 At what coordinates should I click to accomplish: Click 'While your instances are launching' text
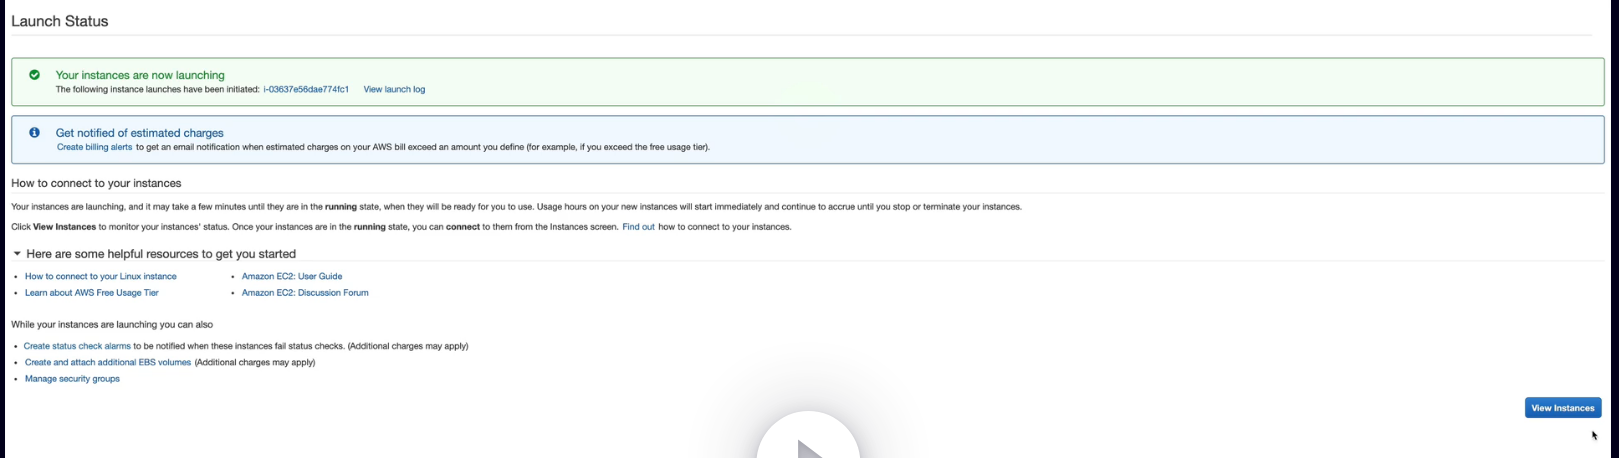click(112, 324)
